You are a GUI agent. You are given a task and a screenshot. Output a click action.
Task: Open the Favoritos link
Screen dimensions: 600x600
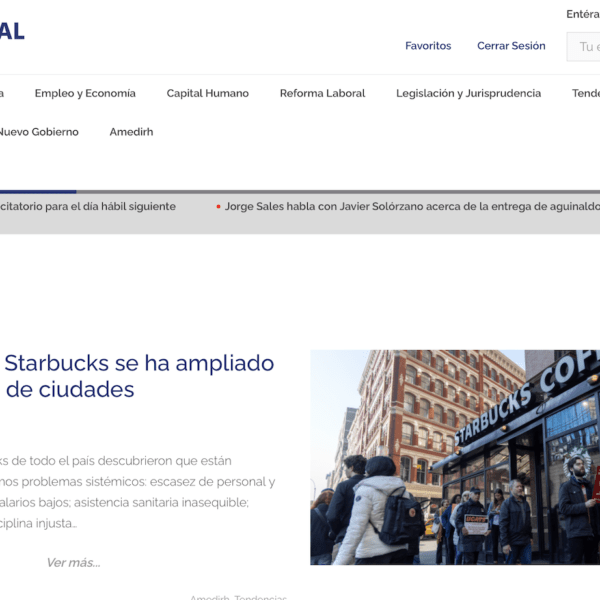(428, 46)
